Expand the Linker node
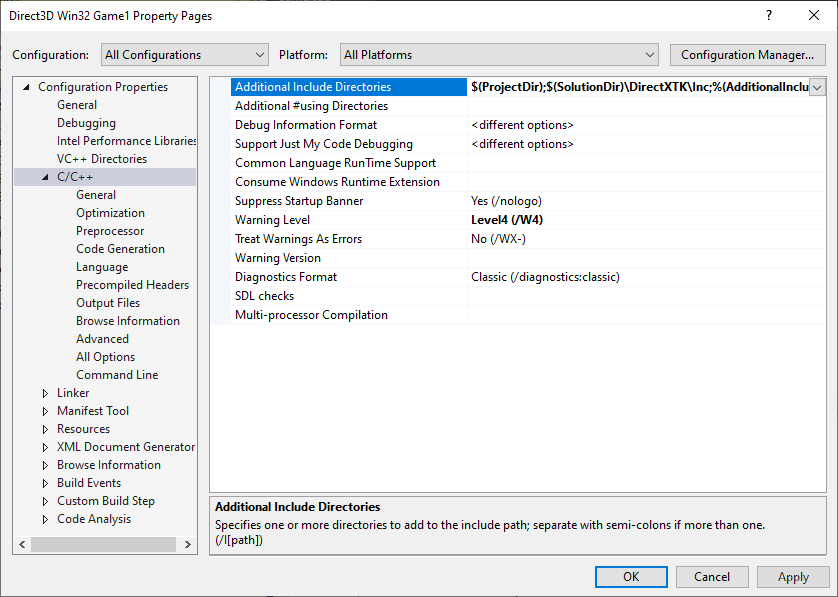Image resolution: width=838 pixels, height=597 pixels. (x=45, y=393)
